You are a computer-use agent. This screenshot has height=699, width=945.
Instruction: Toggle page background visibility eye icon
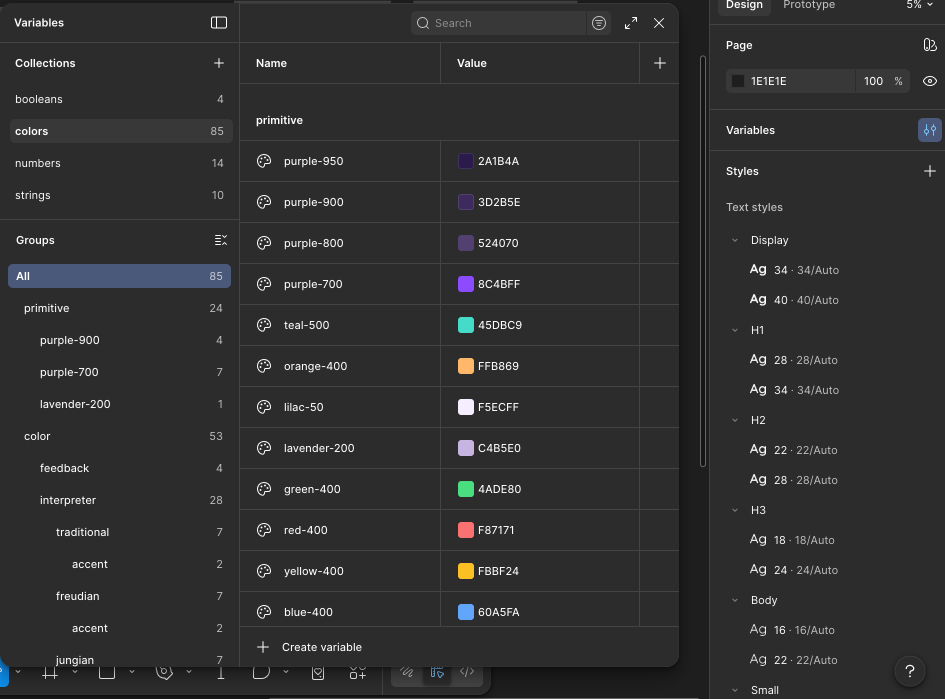pyautogui.click(x=929, y=81)
